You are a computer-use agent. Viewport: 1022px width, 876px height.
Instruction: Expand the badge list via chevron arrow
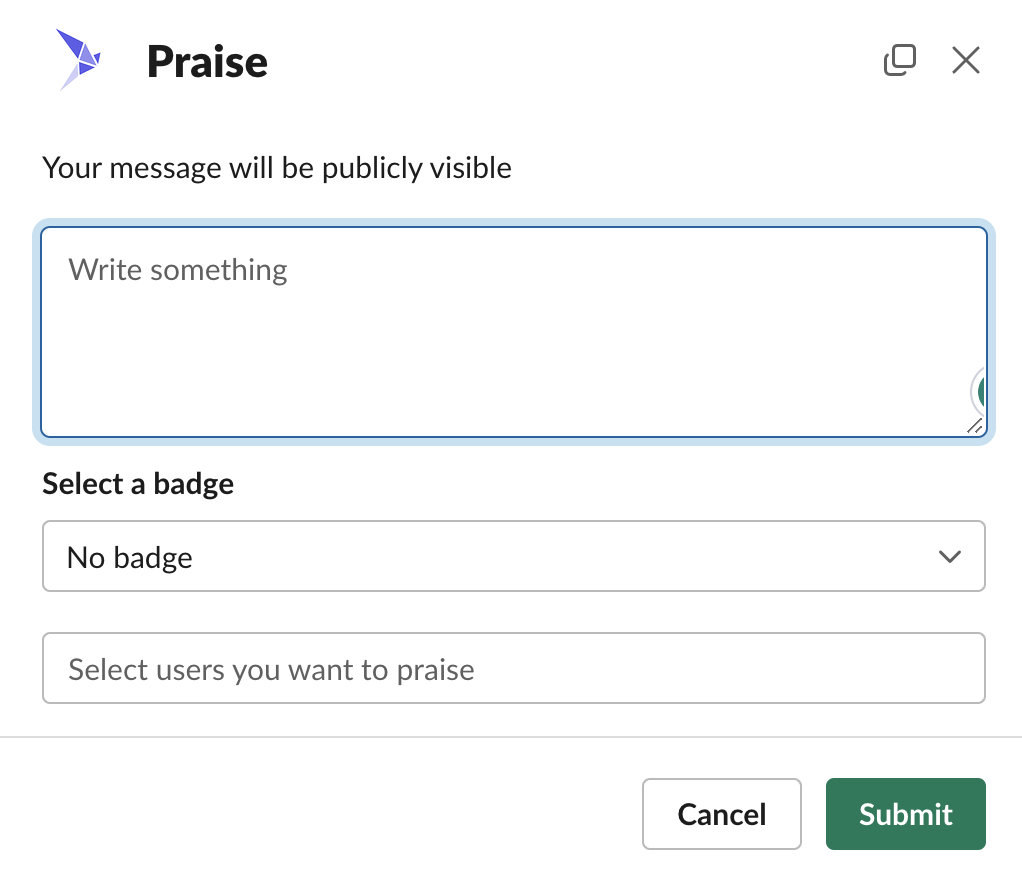tap(950, 557)
